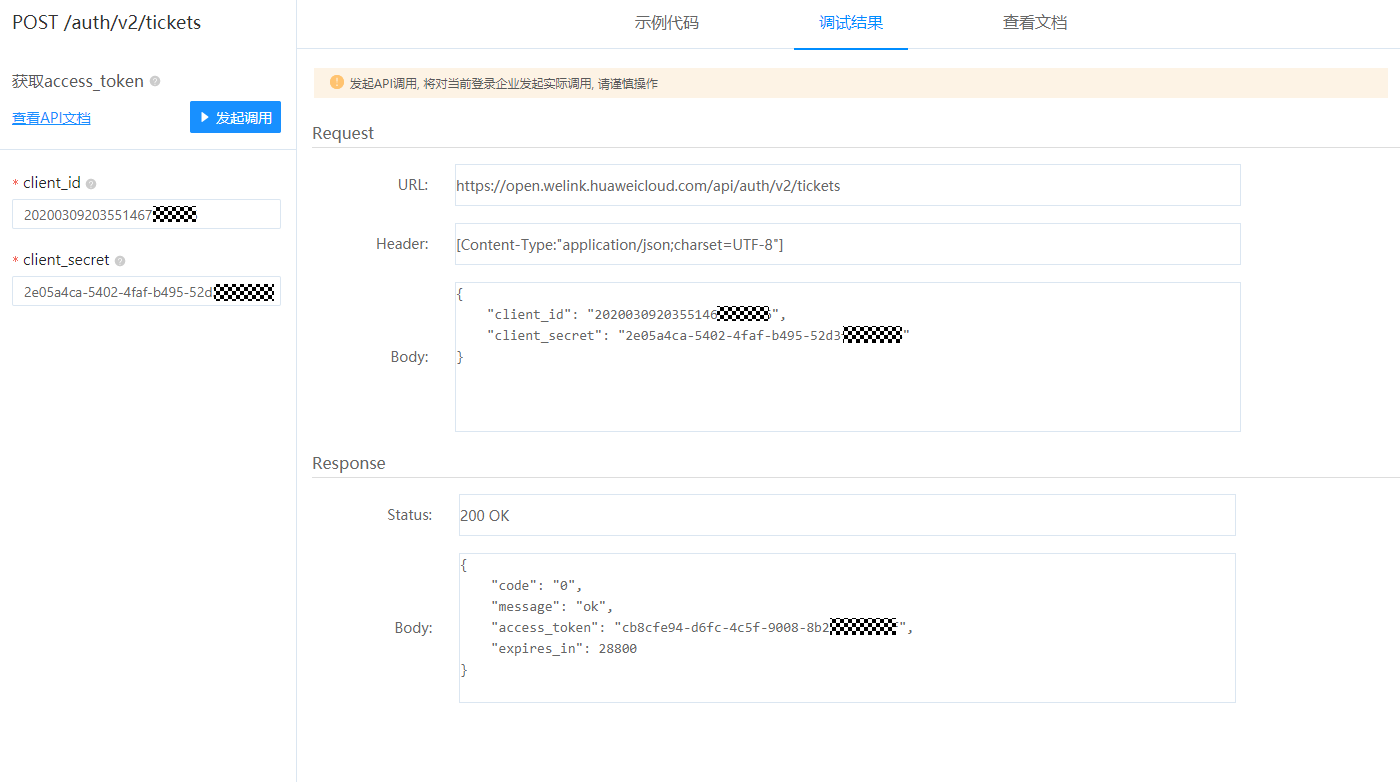Select the 调试结果 tab
Viewport: 1400px width, 782px height.
pos(850,22)
